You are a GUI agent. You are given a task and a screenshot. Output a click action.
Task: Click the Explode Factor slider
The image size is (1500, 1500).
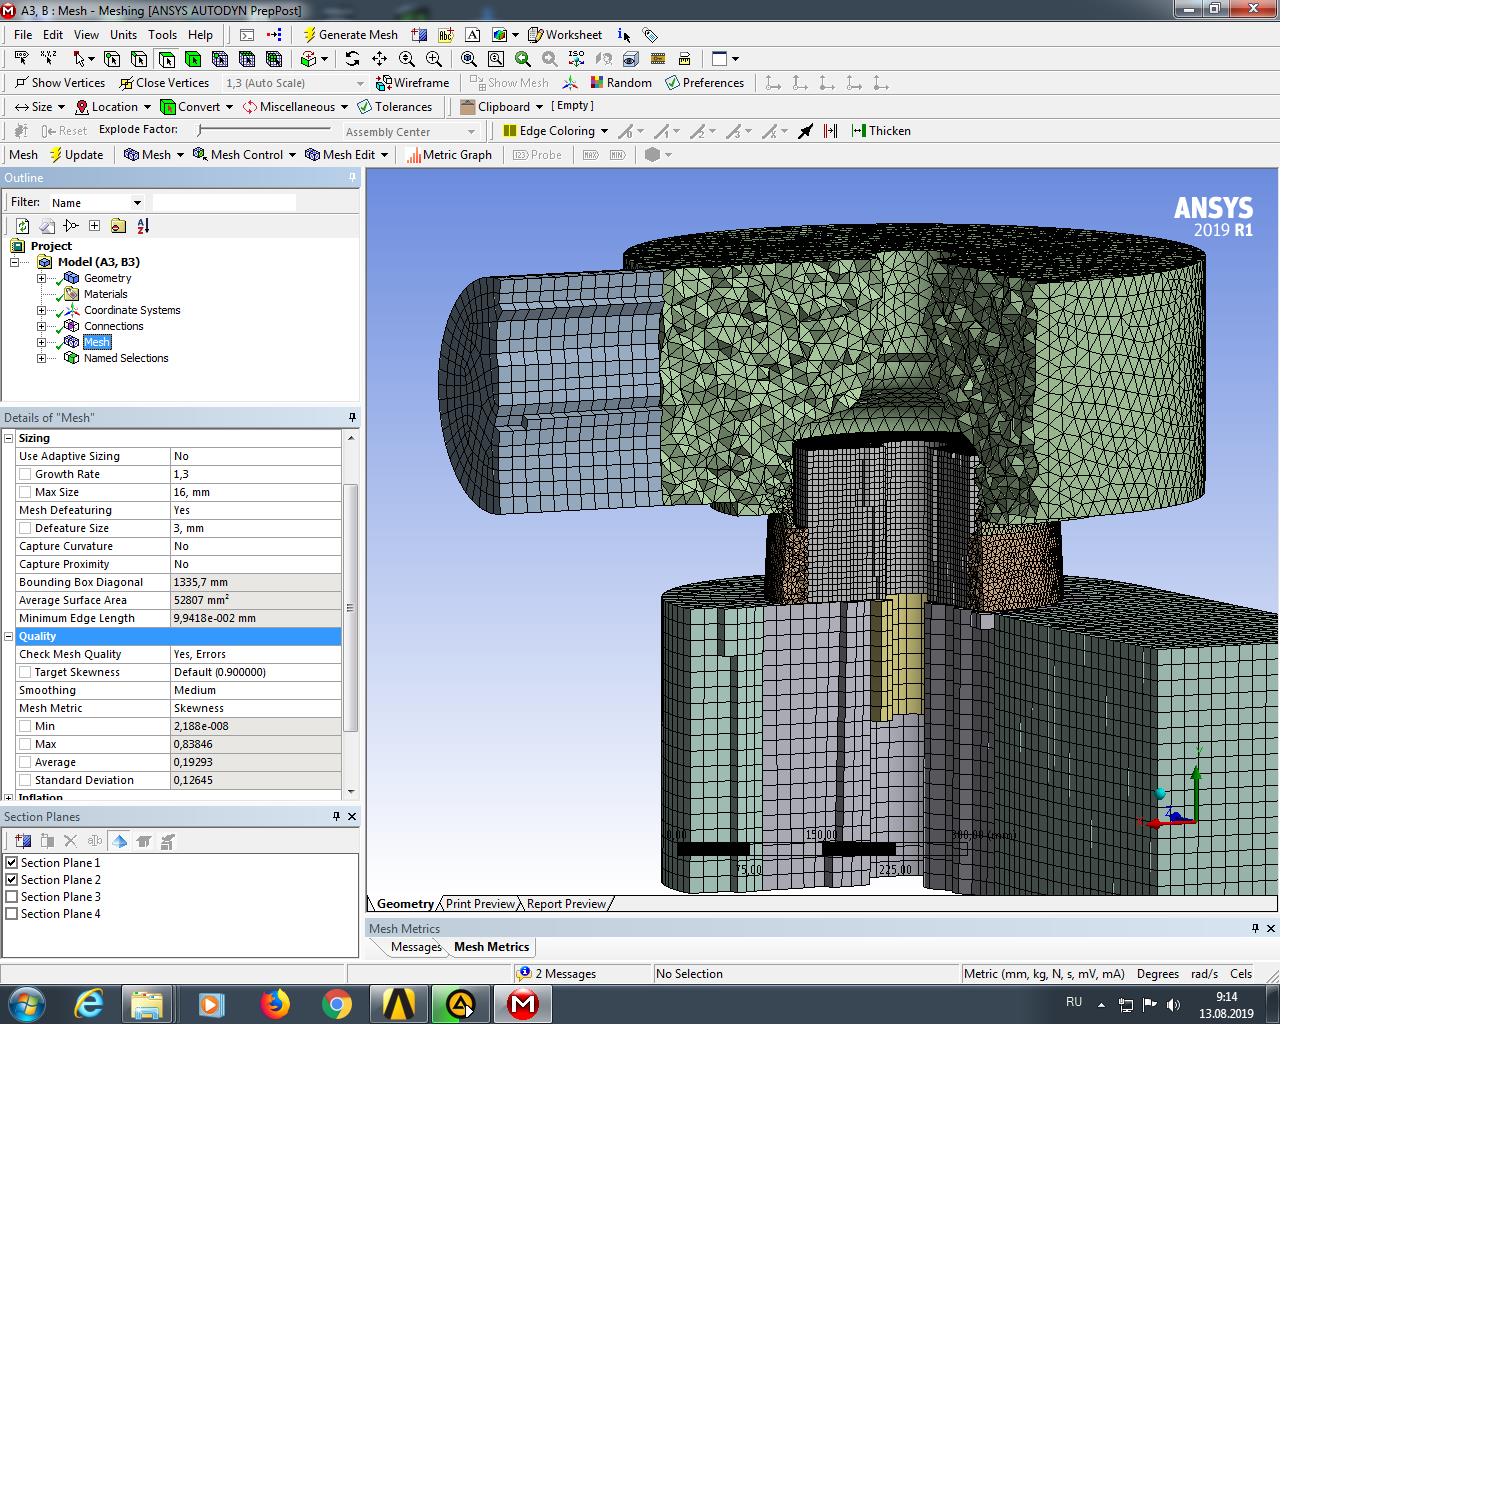pos(202,130)
